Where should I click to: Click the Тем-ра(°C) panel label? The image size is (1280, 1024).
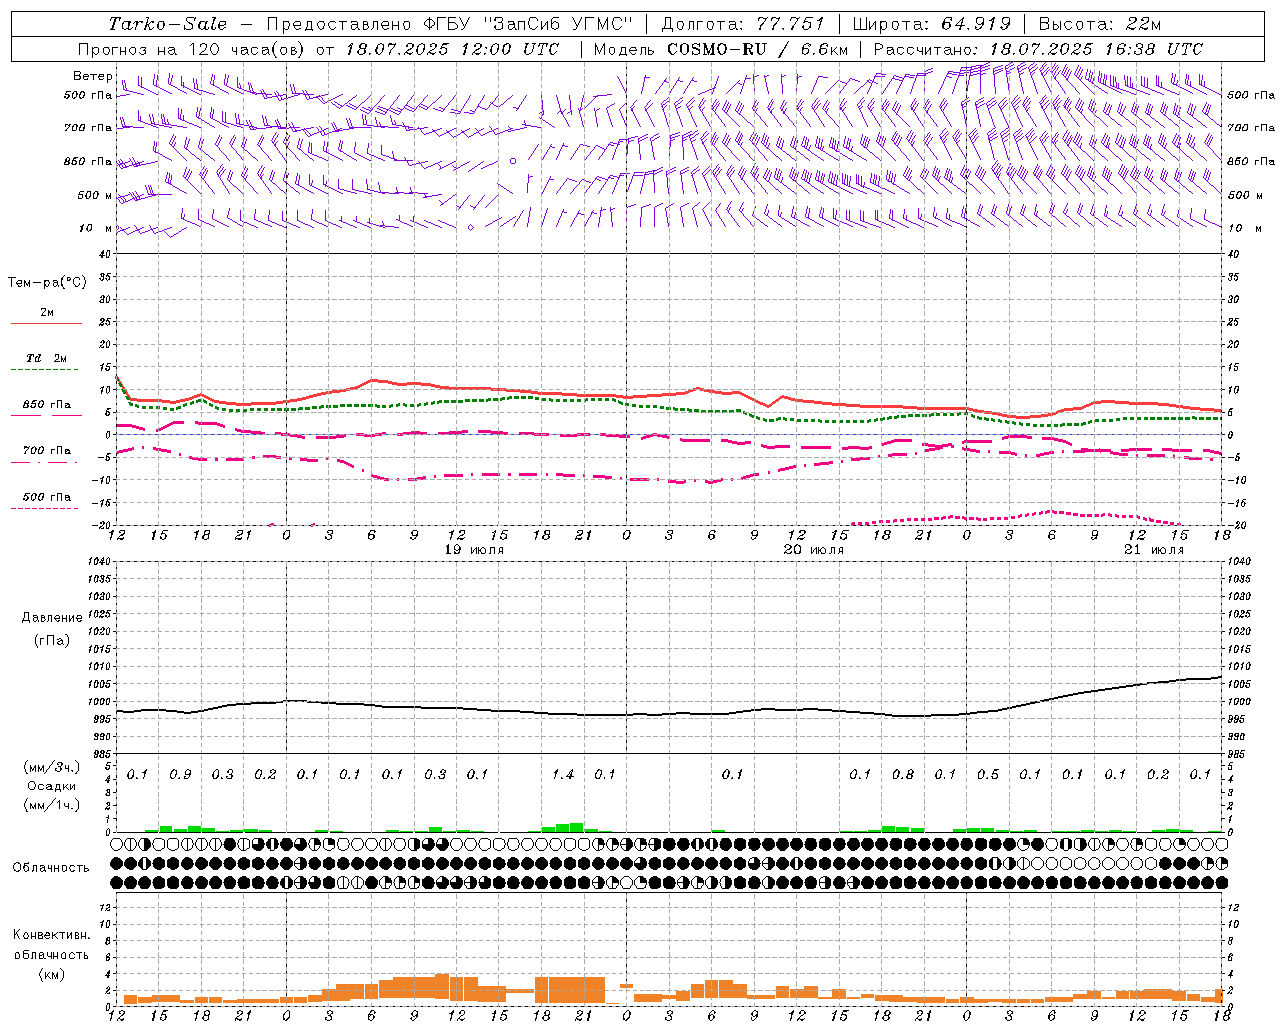tap(47, 283)
